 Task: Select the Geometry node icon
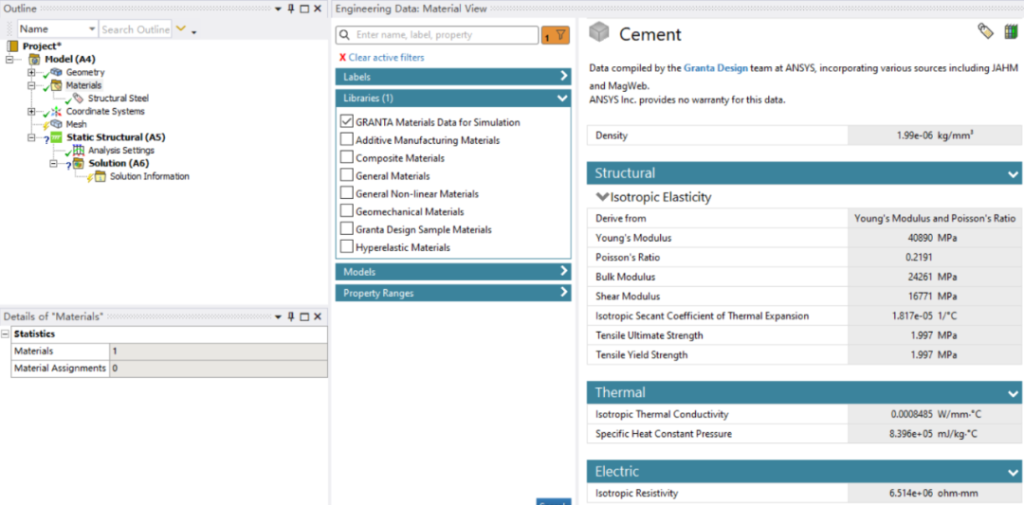[x=57, y=73]
